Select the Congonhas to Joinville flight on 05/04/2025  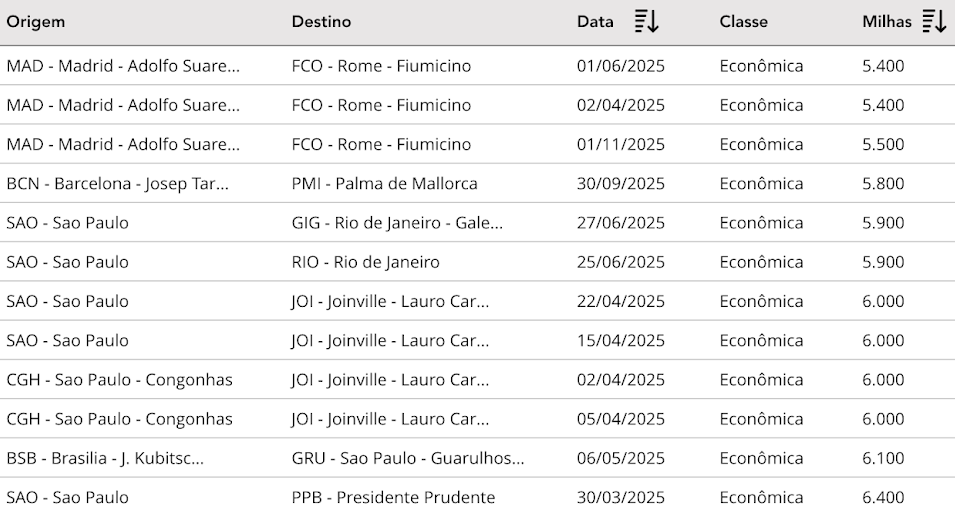coord(478,419)
